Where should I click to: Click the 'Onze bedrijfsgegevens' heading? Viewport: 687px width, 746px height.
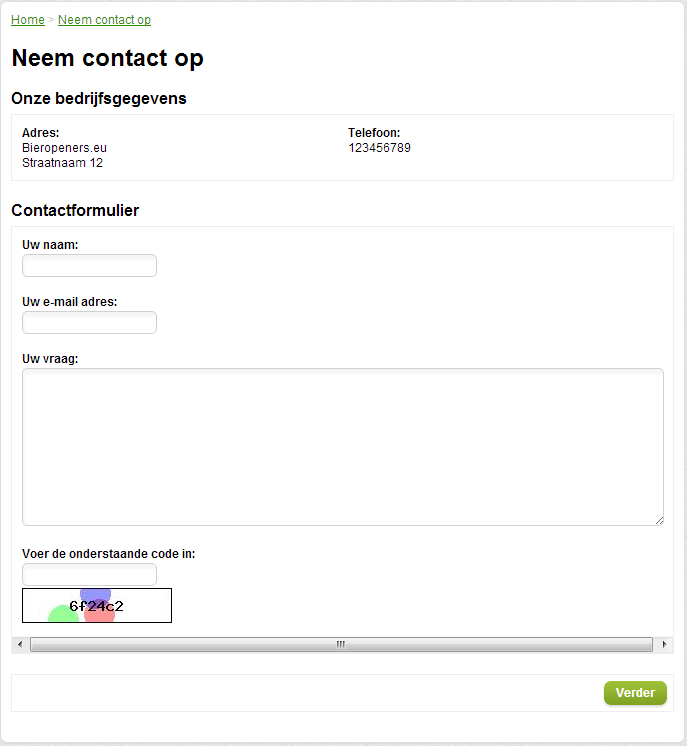pos(99,98)
